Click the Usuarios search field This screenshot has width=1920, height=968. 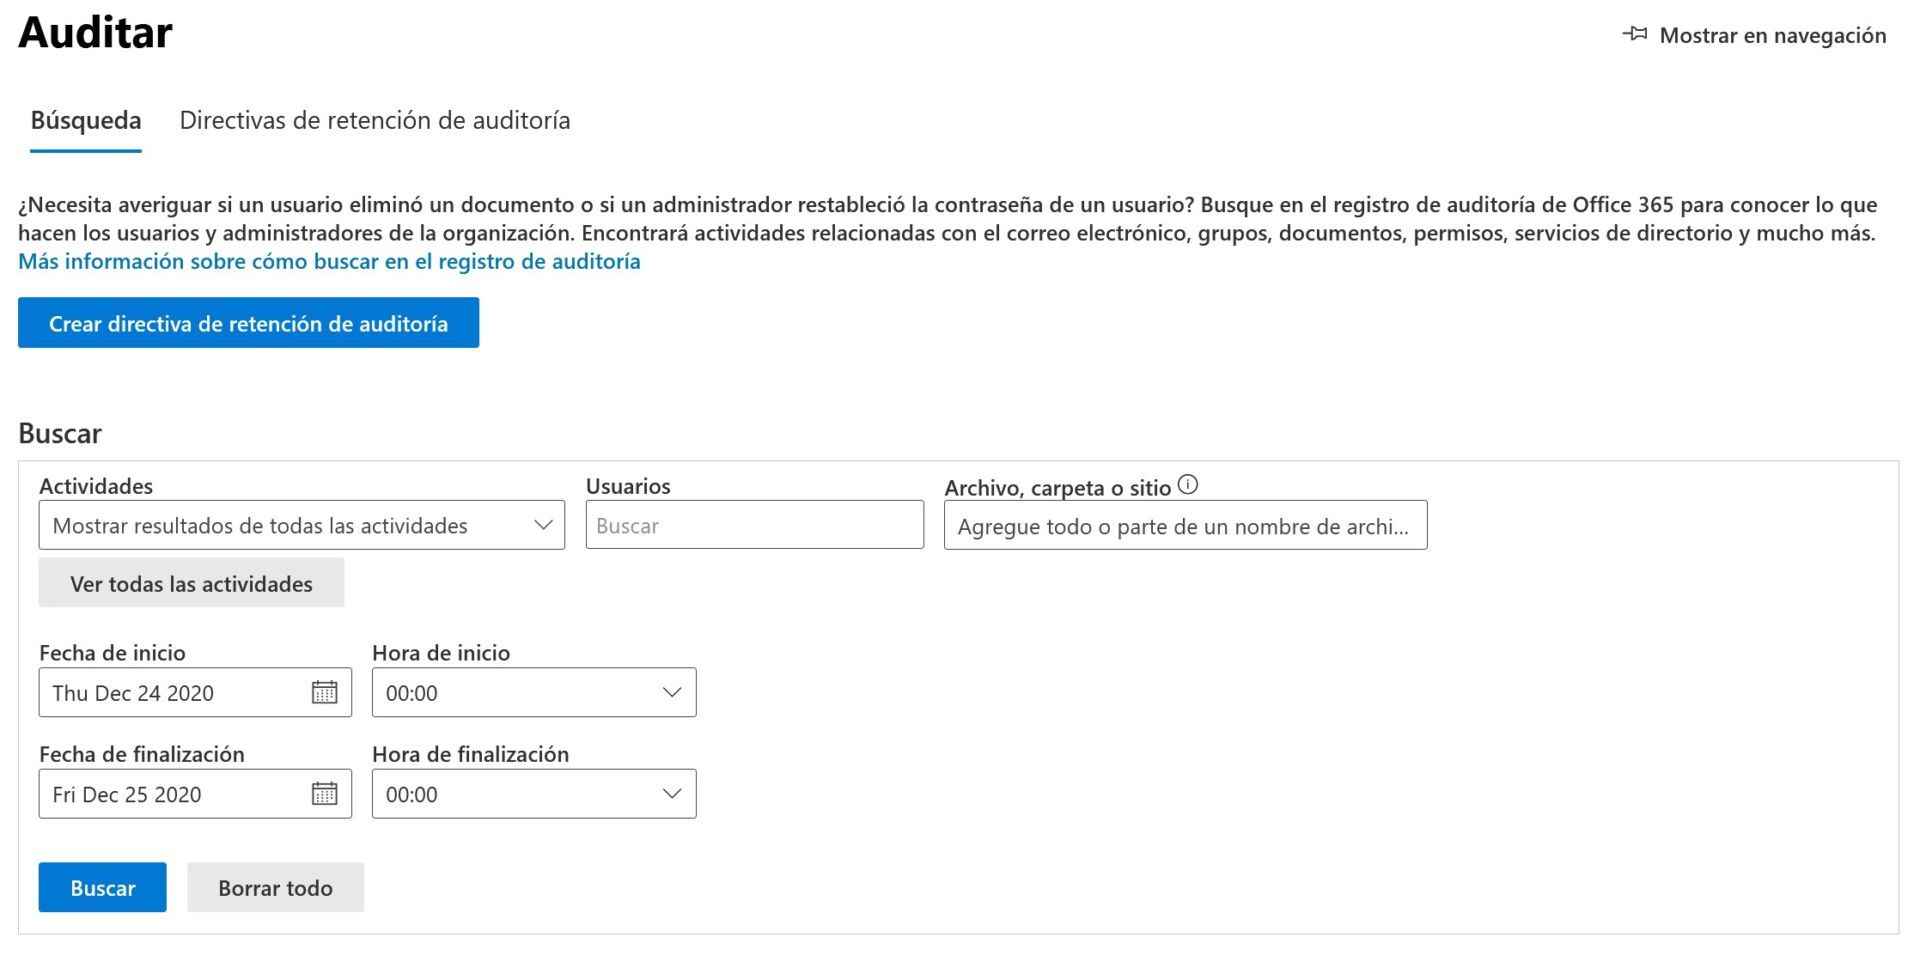coord(755,524)
